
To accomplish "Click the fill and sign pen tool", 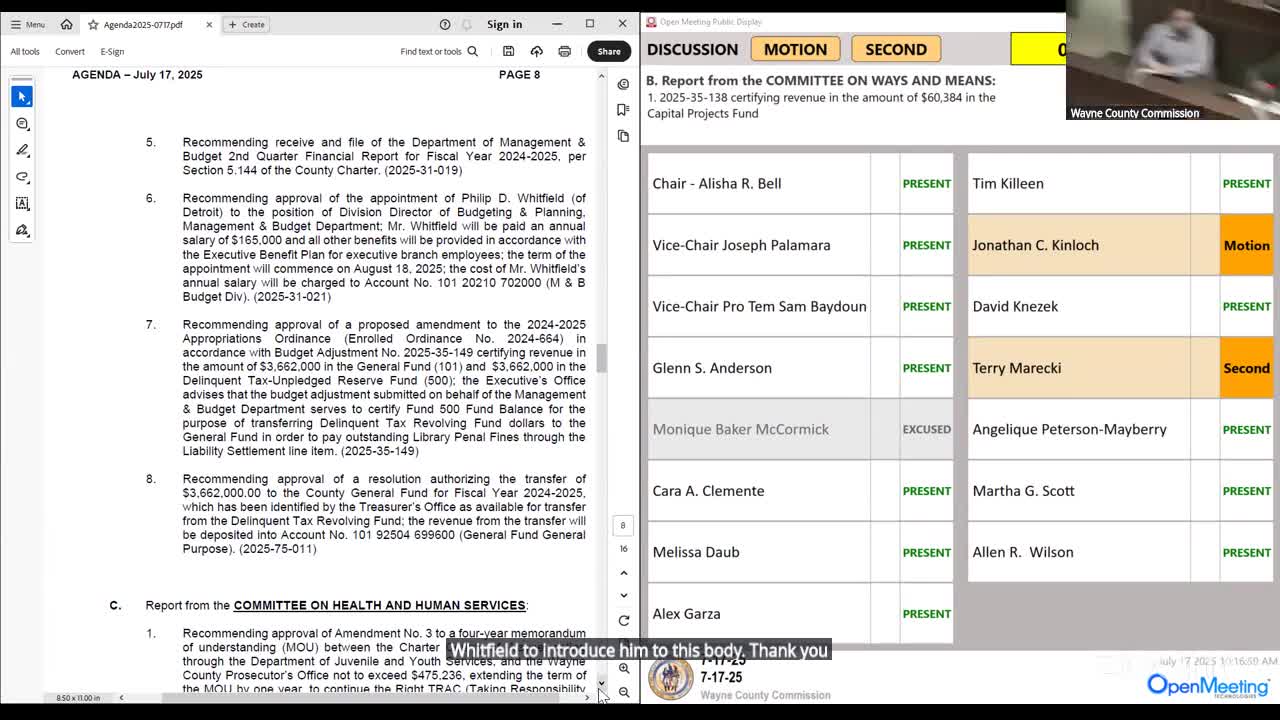I will click(x=22, y=230).
